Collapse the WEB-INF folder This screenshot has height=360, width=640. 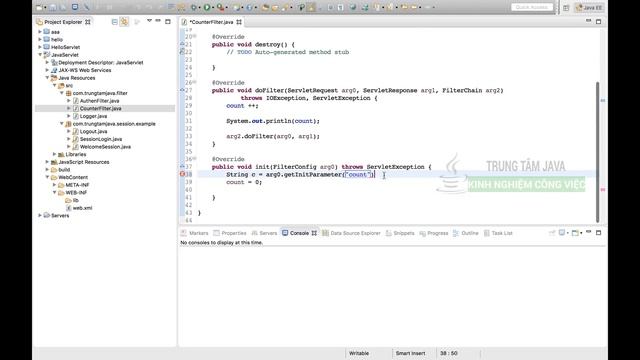click(x=55, y=192)
